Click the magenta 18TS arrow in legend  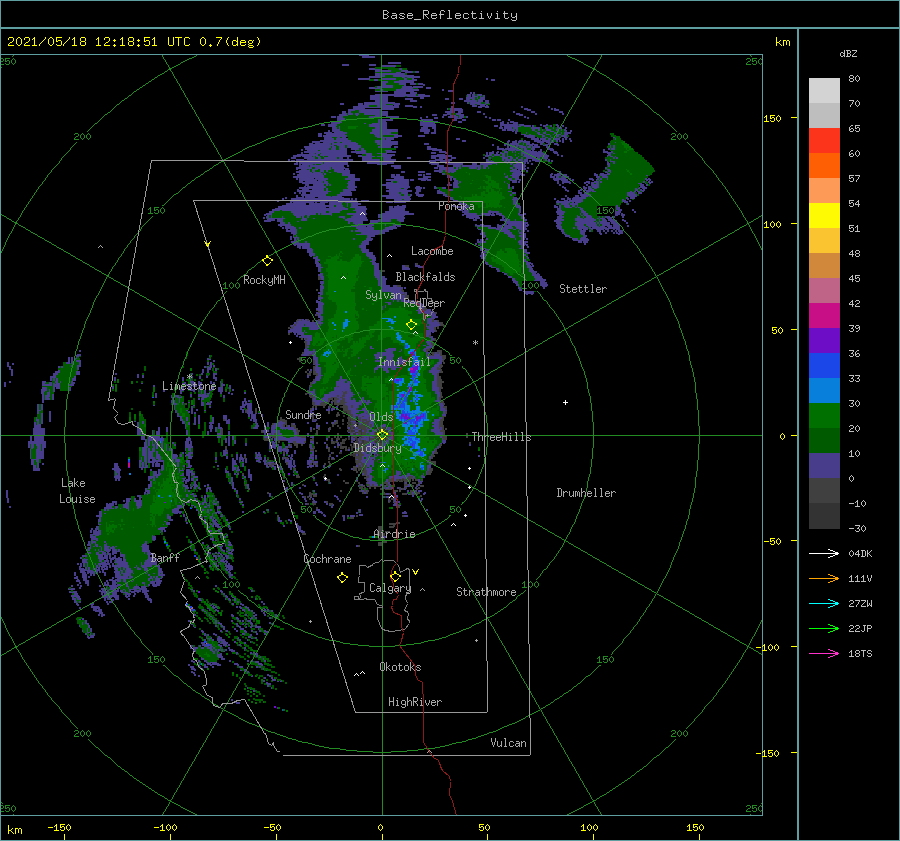click(x=824, y=653)
